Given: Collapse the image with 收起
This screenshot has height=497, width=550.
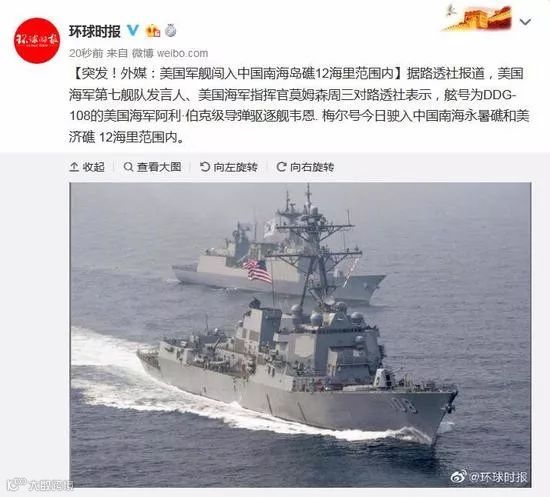Looking at the screenshot, I should click(x=87, y=167).
